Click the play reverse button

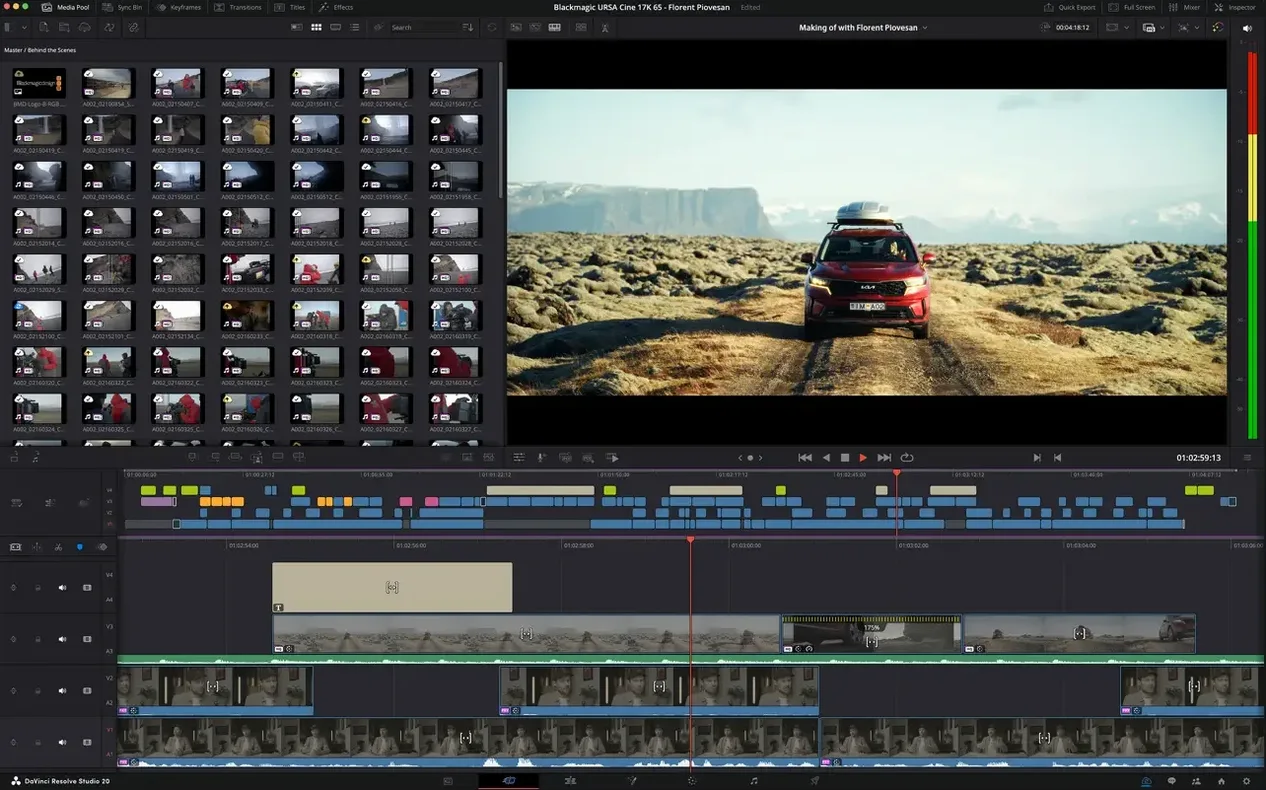pyautogui.click(x=826, y=457)
